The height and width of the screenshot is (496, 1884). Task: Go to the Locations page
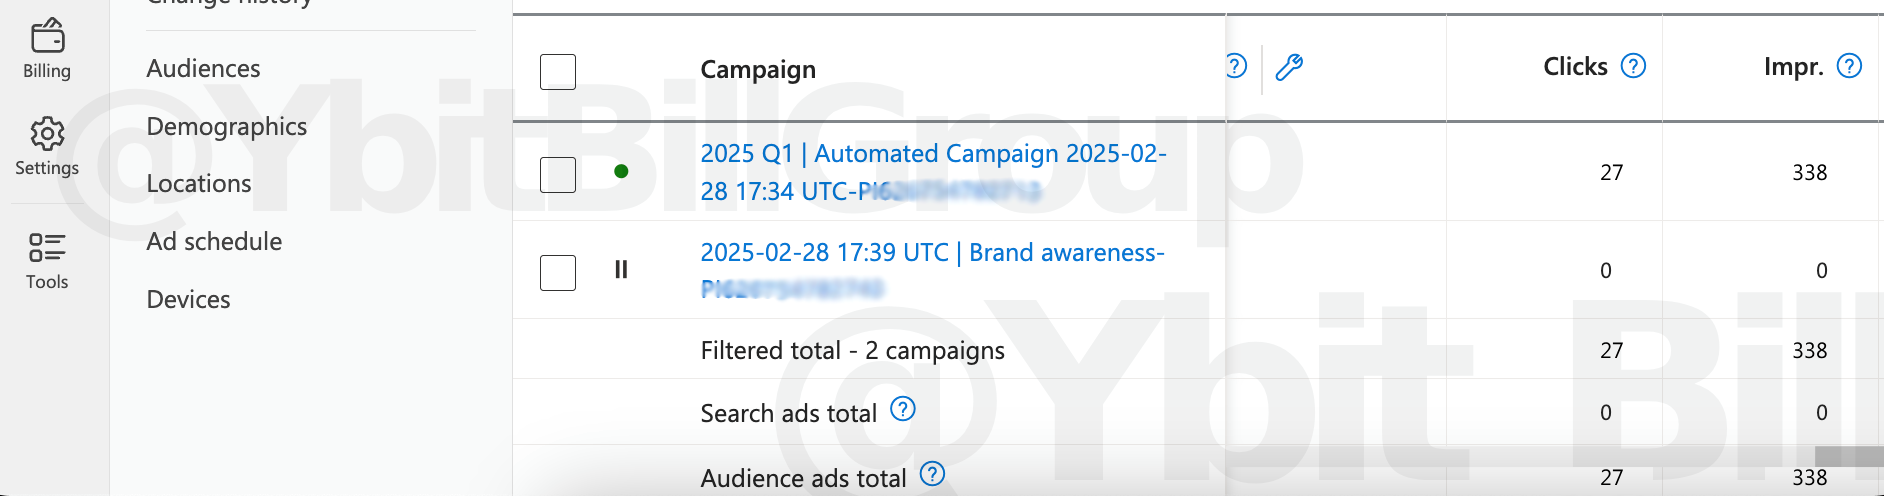[x=198, y=183]
